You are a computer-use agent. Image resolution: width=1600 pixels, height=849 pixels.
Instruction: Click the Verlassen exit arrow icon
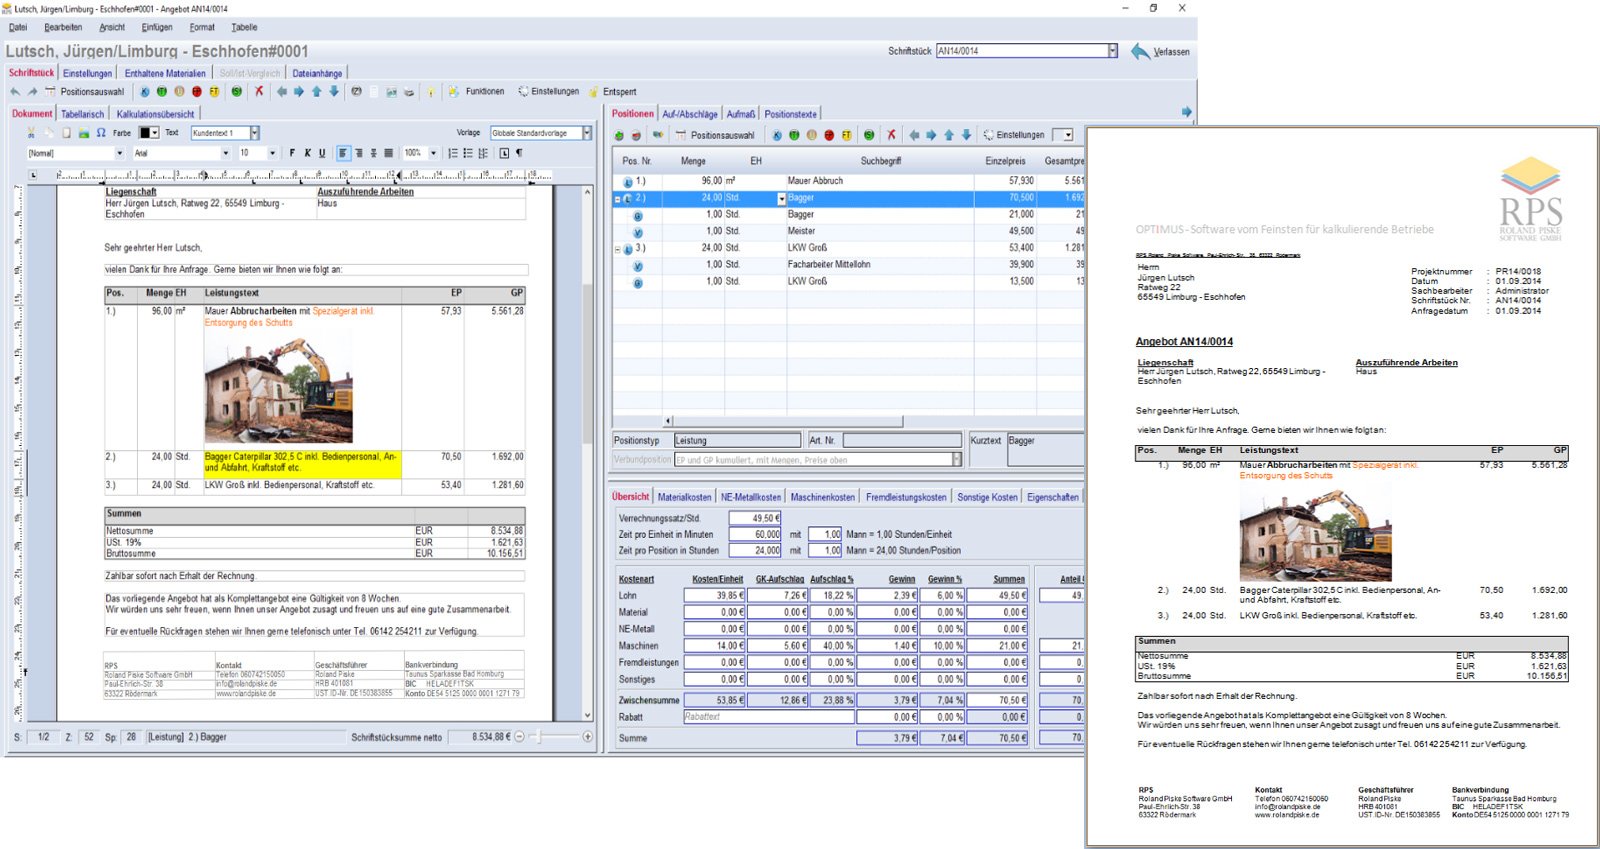click(x=1140, y=51)
